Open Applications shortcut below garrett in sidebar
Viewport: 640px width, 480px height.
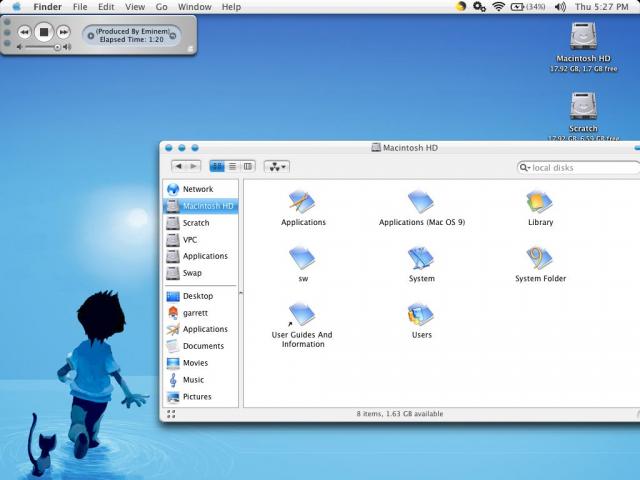pos(200,329)
